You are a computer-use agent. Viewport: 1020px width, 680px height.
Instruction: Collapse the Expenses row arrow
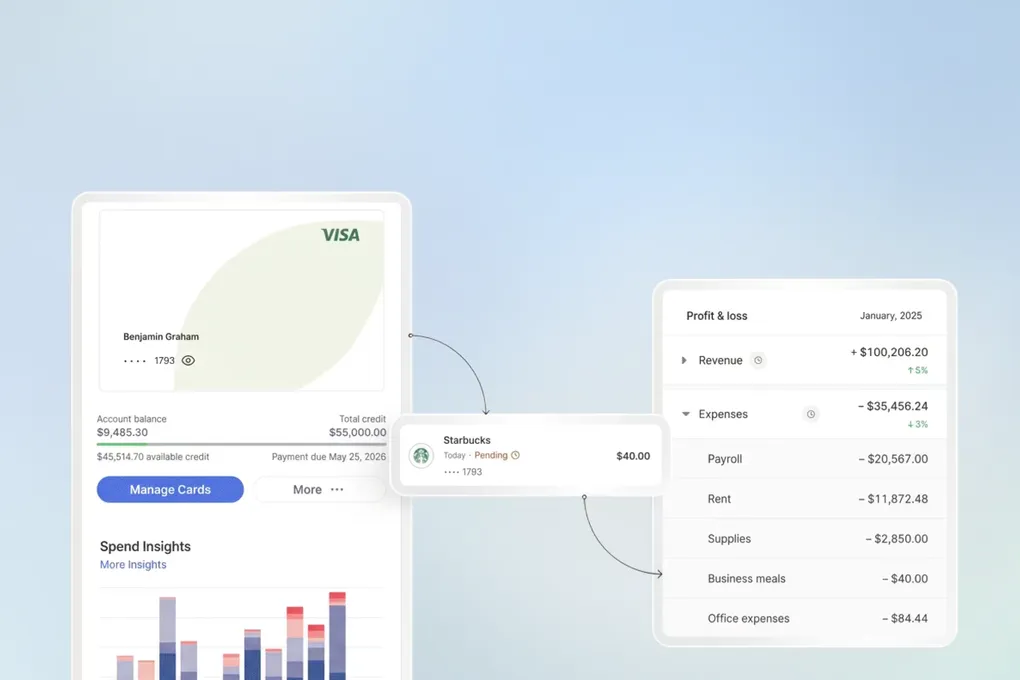pyautogui.click(x=686, y=414)
